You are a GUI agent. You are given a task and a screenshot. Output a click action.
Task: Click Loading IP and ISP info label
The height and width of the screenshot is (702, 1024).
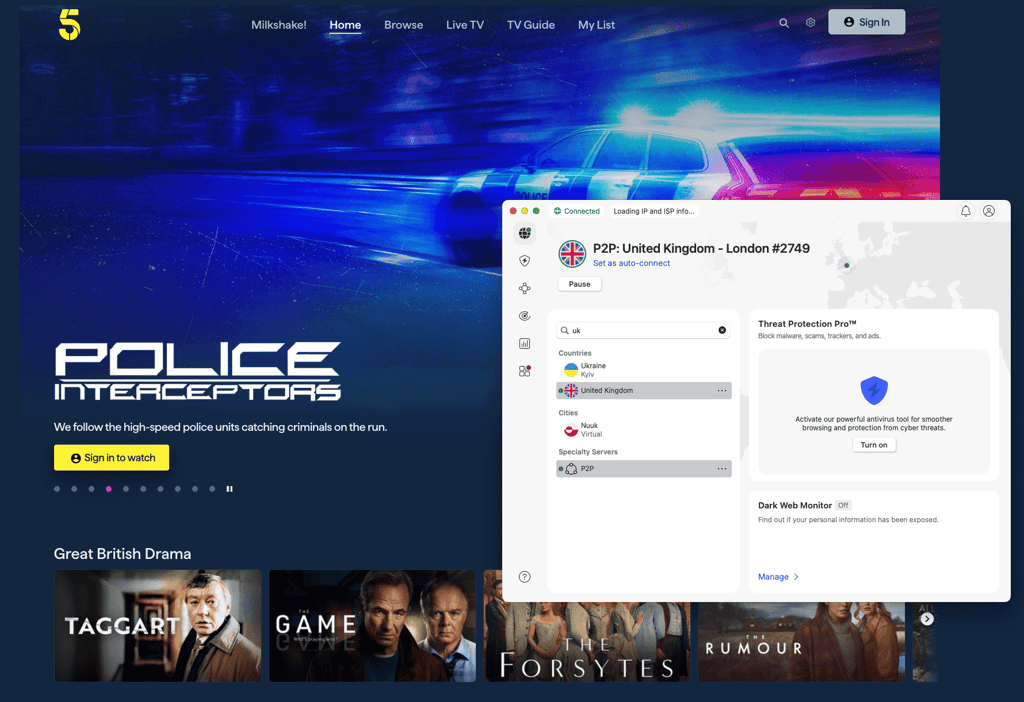pos(654,211)
